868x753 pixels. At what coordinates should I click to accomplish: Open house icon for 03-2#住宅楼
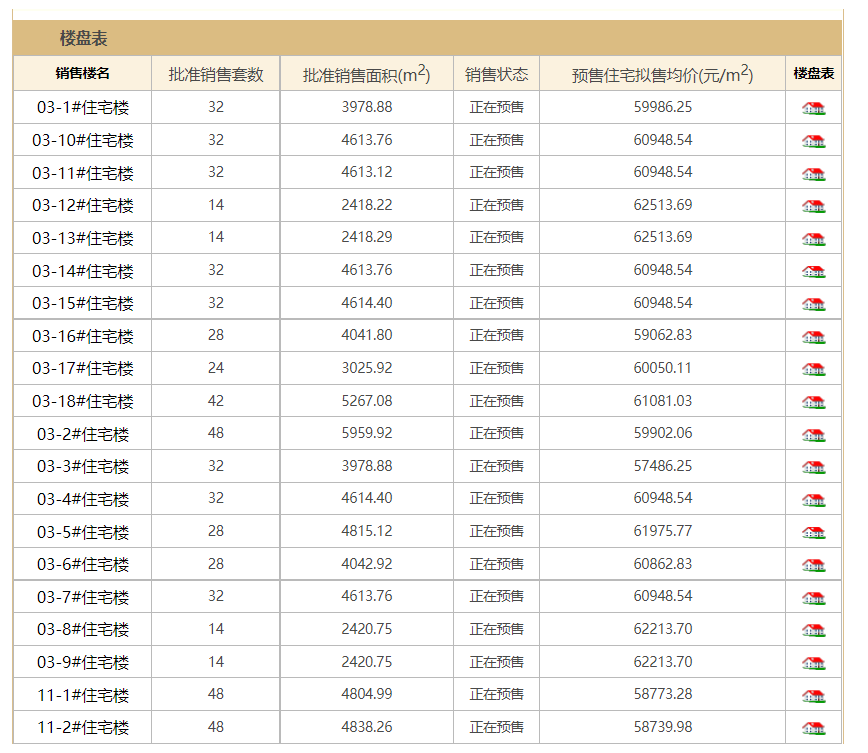coord(813,435)
